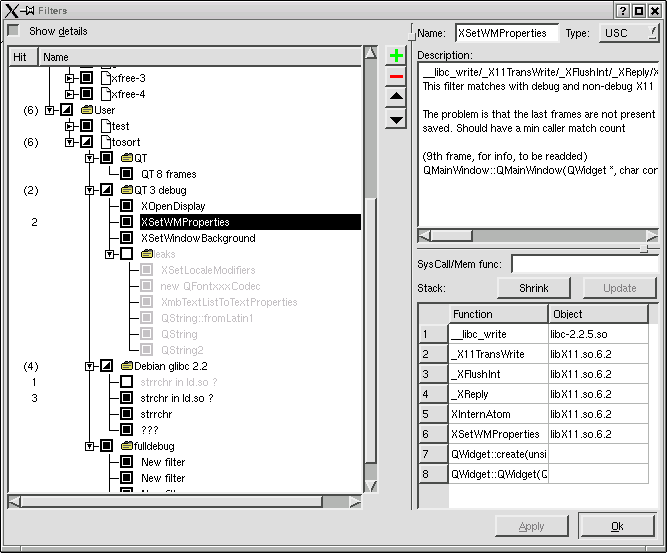The height and width of the screenshot is (553, 667).
Task: Select the XSetWindowBackground tree item
Action: pos(198,238)
